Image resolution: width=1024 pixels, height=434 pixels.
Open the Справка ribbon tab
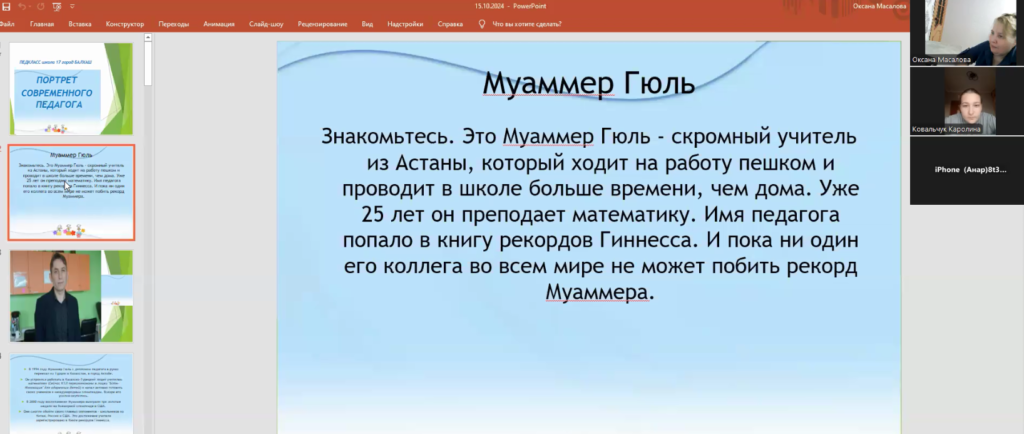click(451, 24)
